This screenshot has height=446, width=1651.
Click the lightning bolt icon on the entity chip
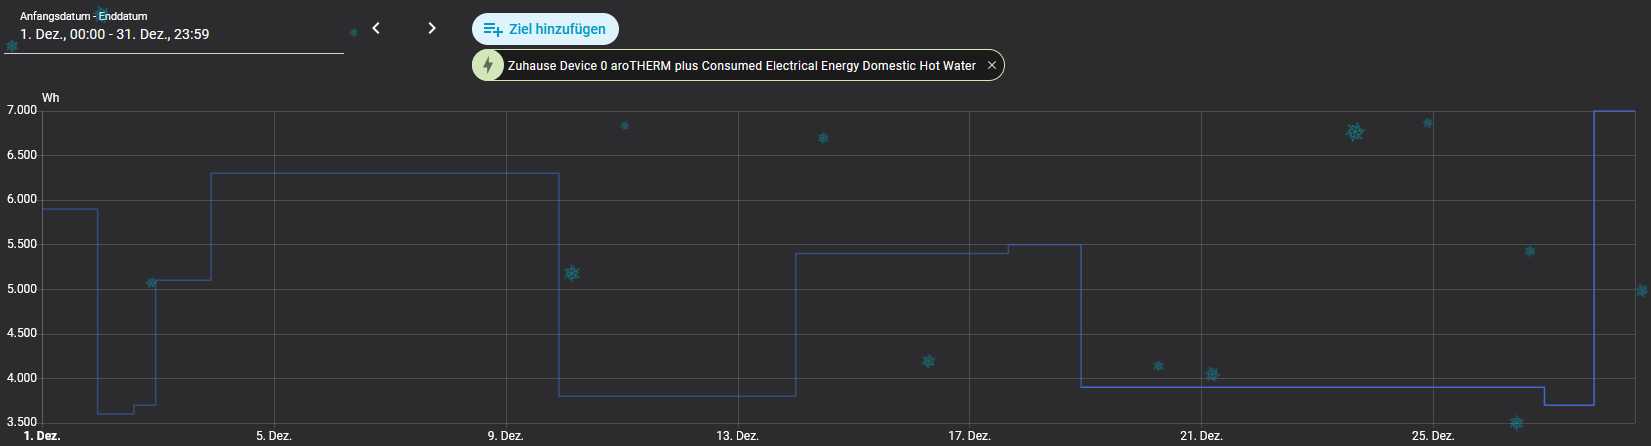coord(488,66)
